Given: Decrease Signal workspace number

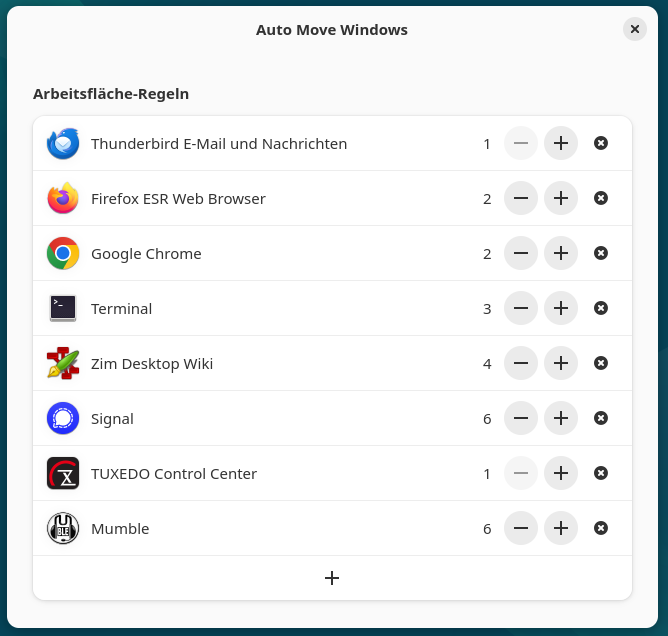Looking at the screenshot, I should point(521,418).
